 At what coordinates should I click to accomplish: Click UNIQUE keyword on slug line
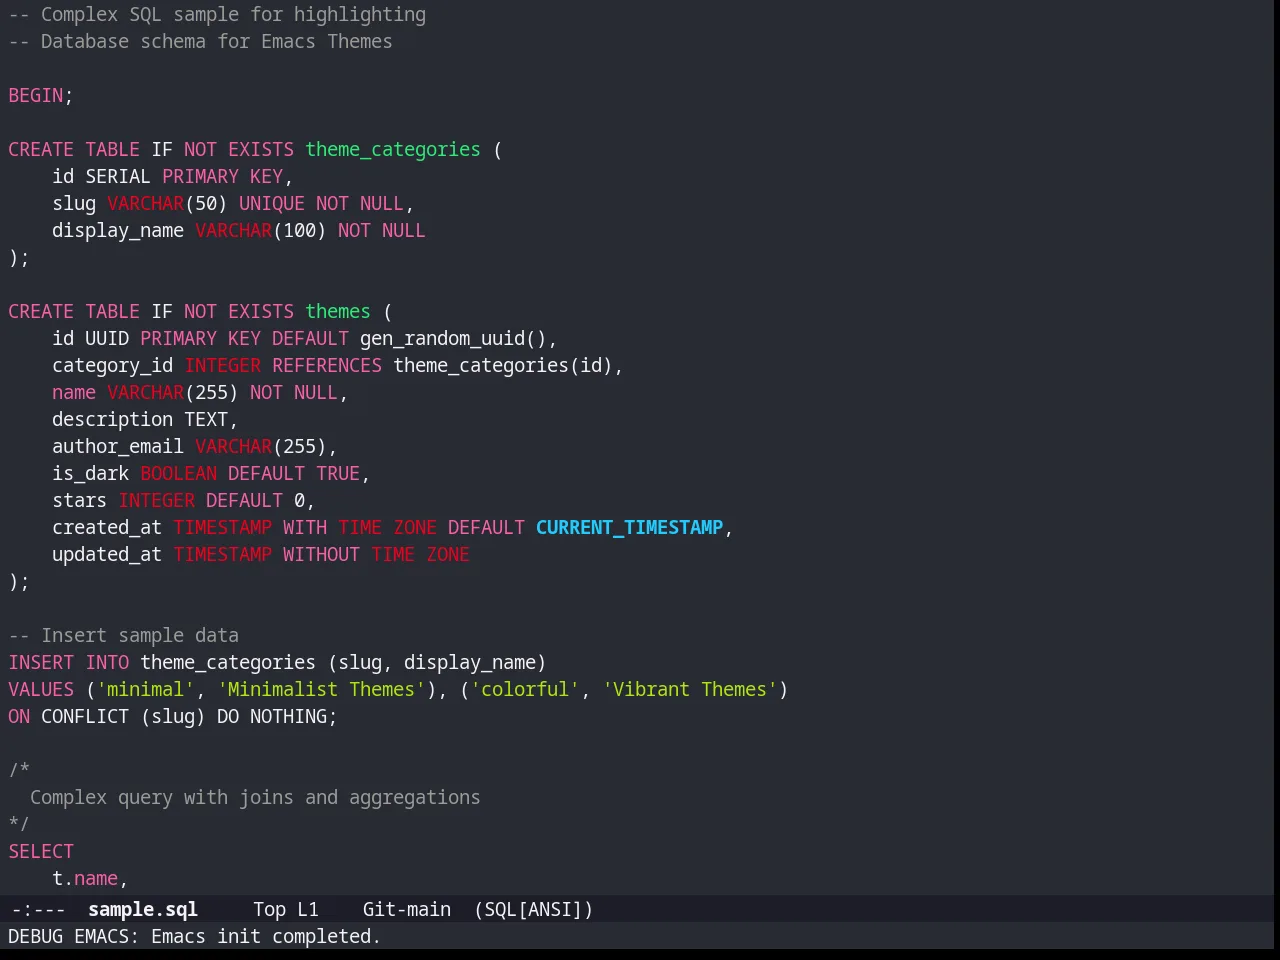pos(272,203)
